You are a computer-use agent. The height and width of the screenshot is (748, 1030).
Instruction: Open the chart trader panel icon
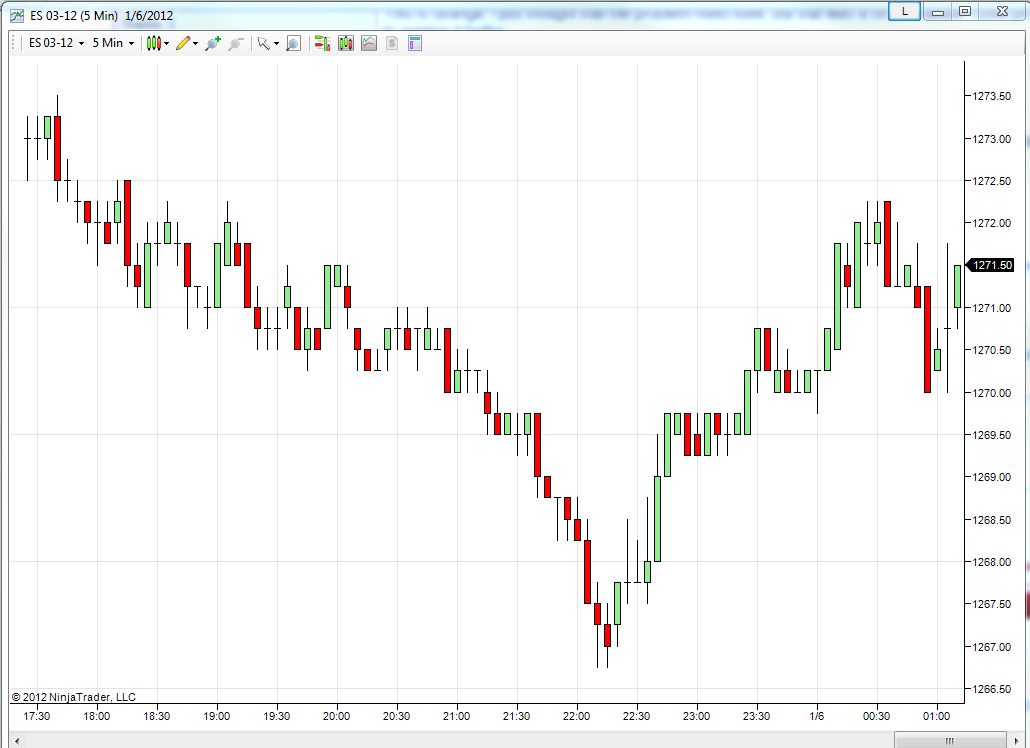(322, 43)
